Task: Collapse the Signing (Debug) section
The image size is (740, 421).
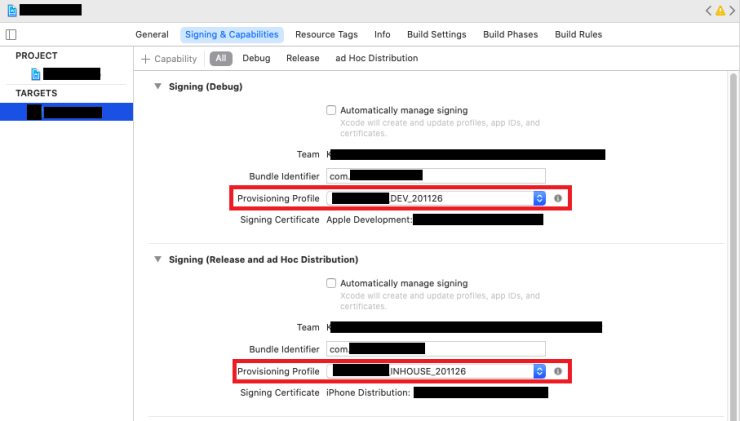Action: coord(157,87)
